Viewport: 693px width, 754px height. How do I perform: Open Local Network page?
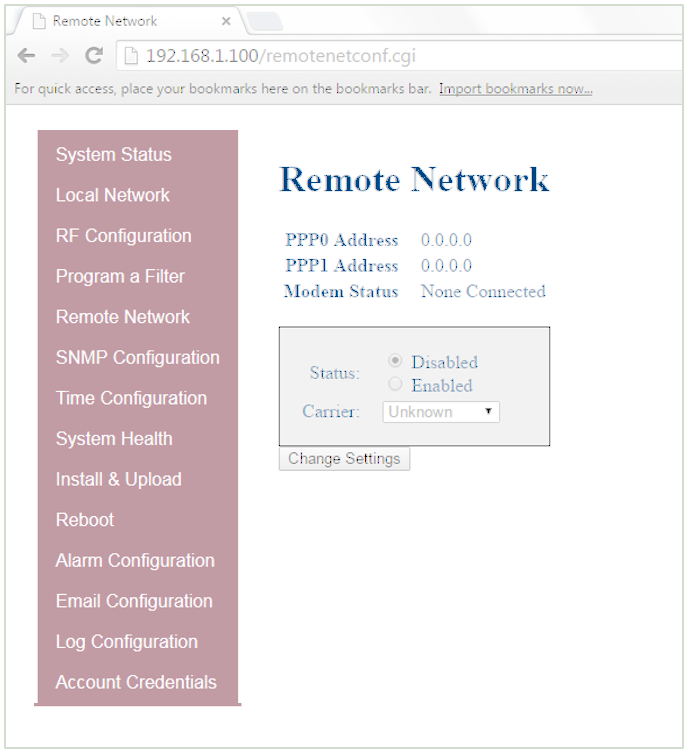point(113,195)
